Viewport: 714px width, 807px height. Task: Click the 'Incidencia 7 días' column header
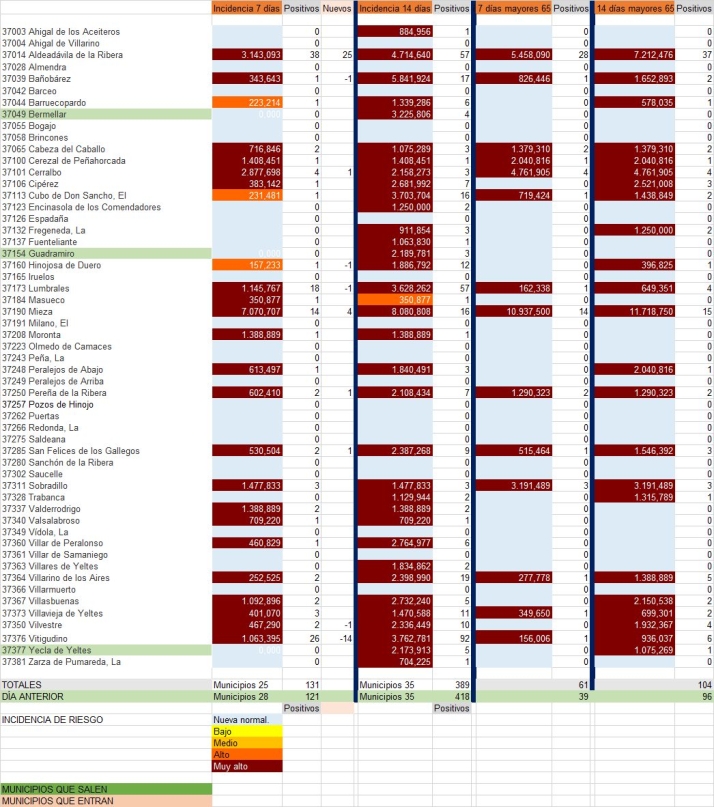(246, 8)
